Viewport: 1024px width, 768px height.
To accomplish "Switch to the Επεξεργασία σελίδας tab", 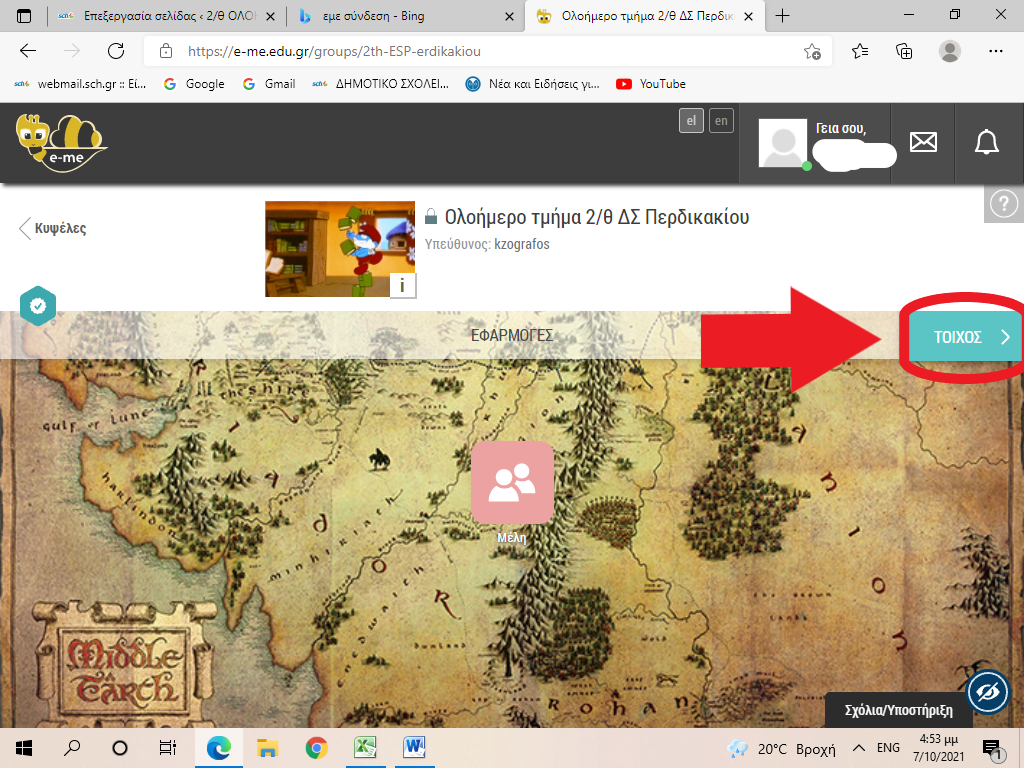I will coord(165,16).
